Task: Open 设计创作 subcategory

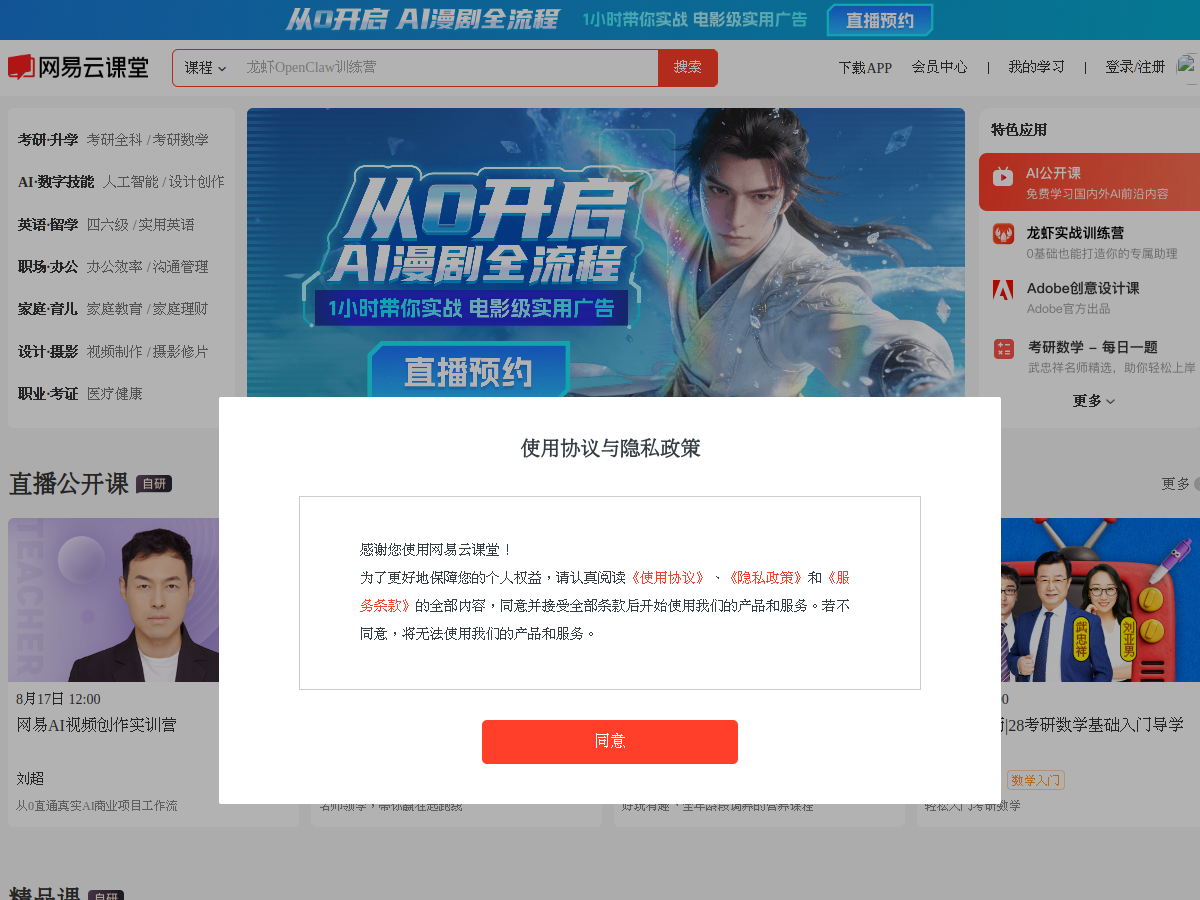Action: (197, 182)
